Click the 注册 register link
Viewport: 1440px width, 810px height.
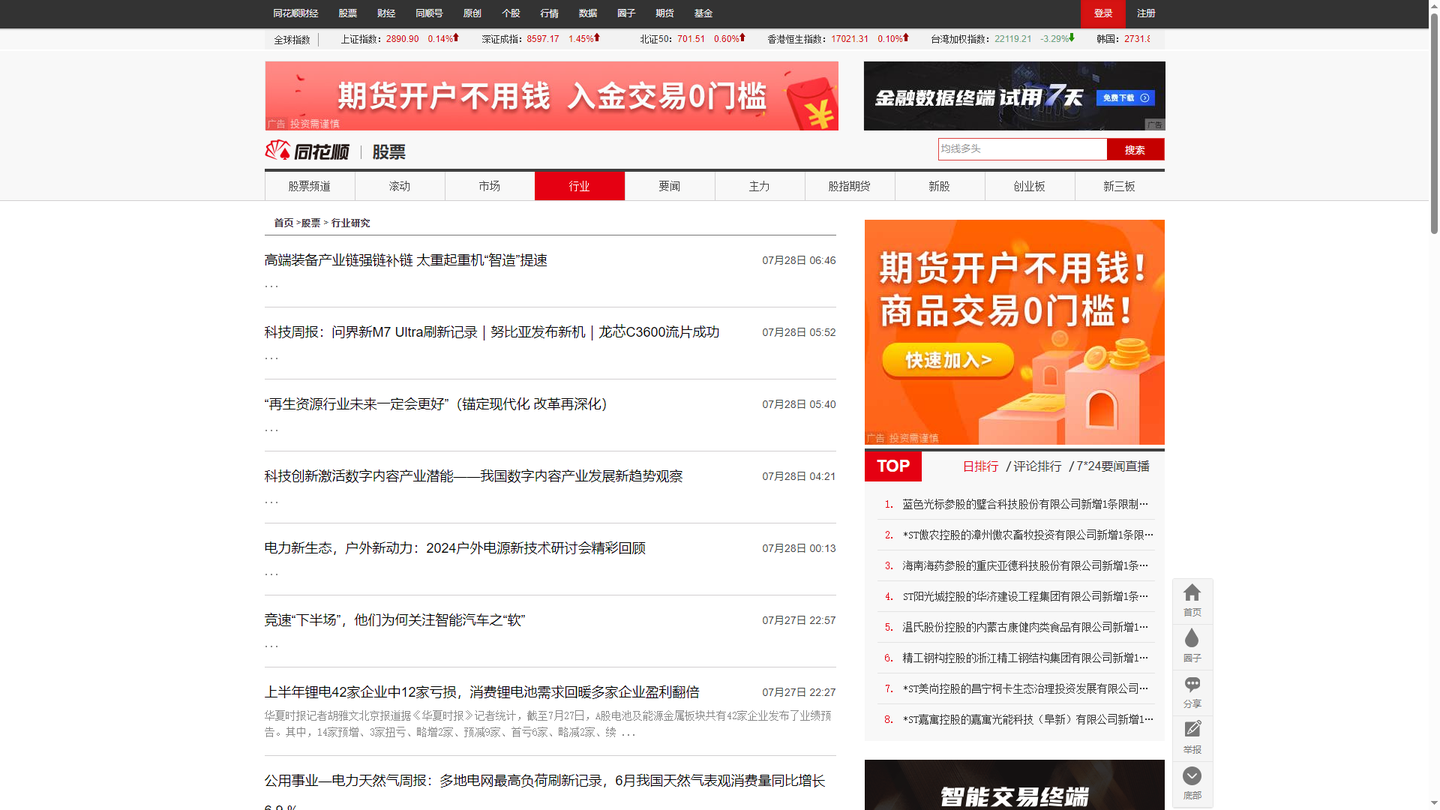[1146, 14]
